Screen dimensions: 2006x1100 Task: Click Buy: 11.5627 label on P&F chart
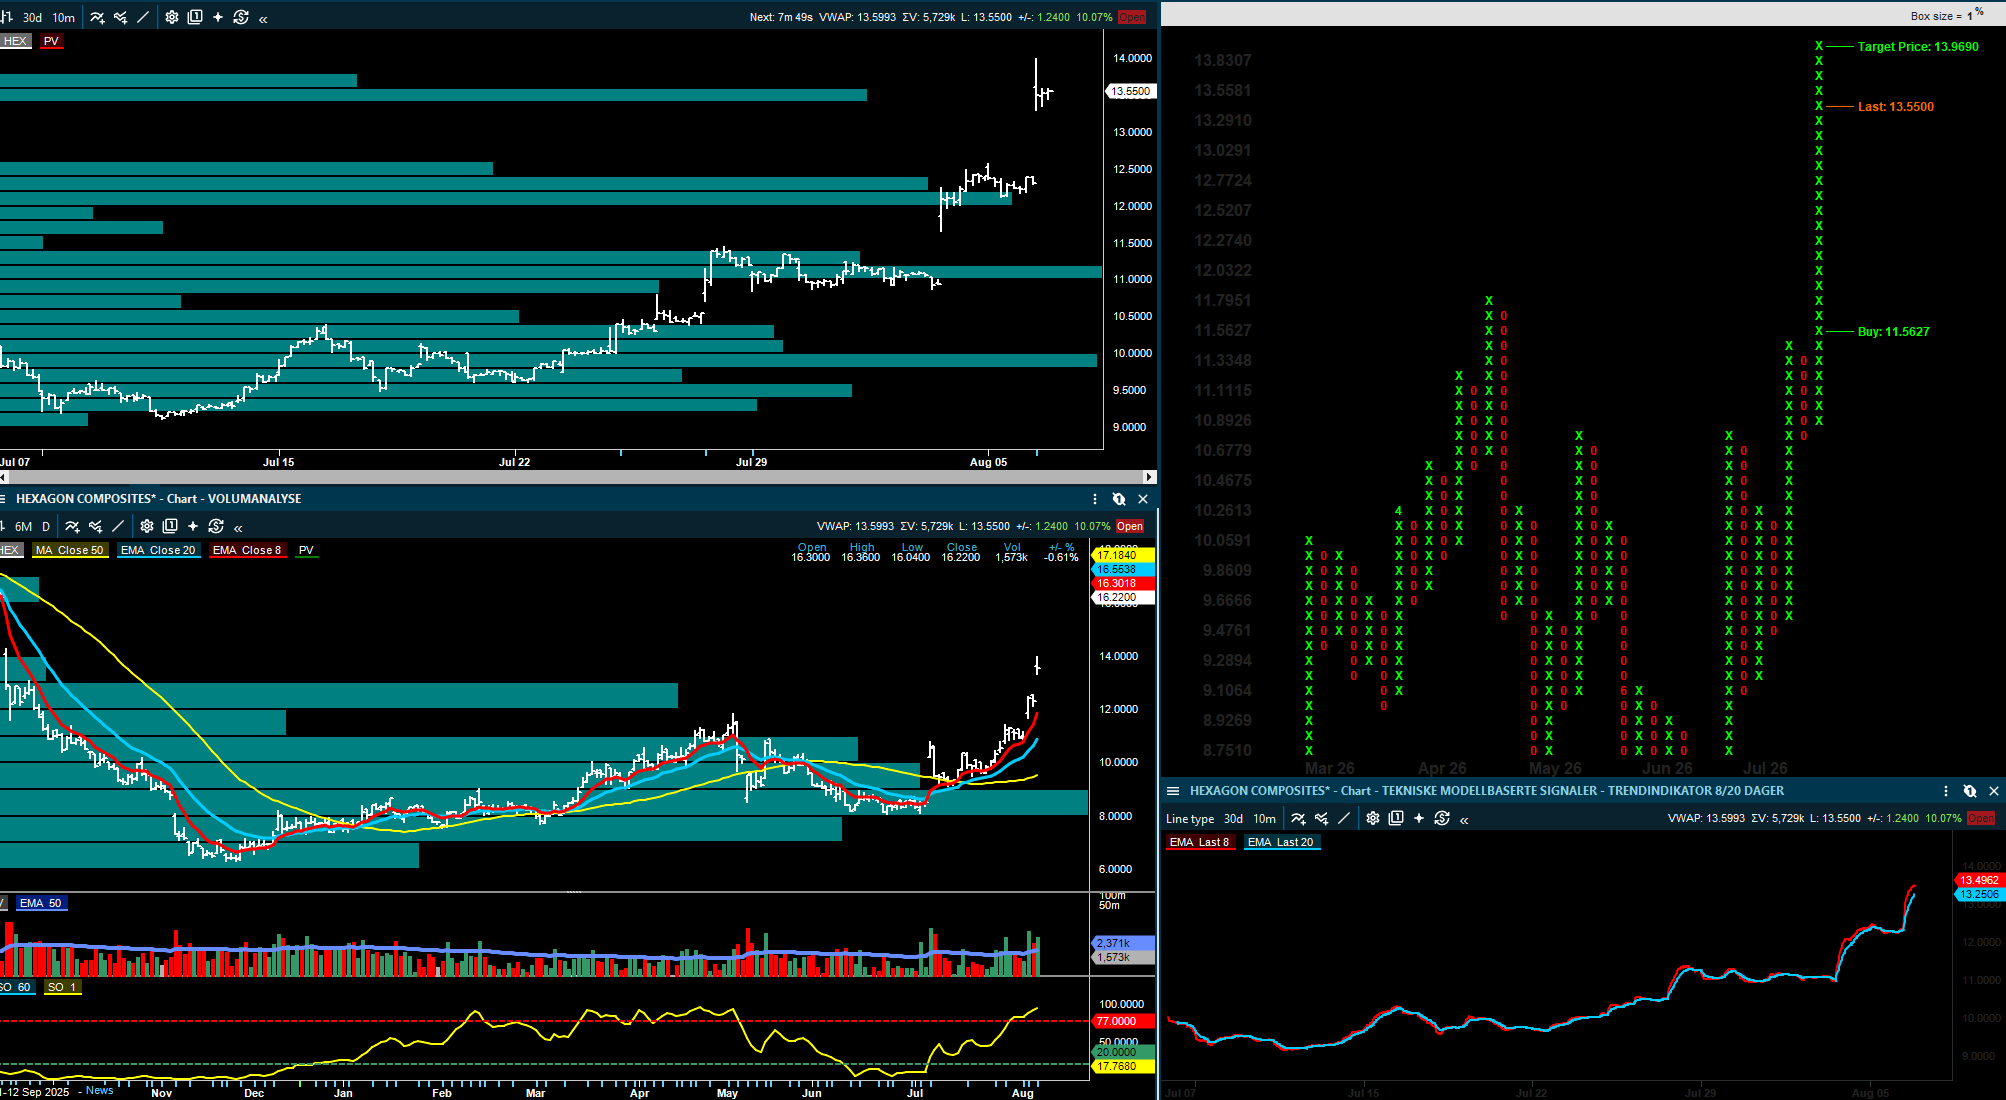point(1893,332)
